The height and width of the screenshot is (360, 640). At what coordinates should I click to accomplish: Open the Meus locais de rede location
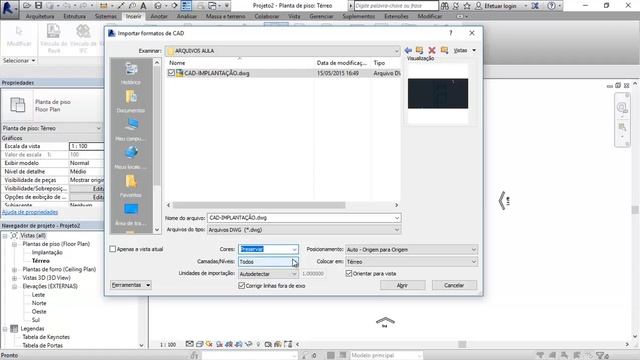click(x=131, y=158)
